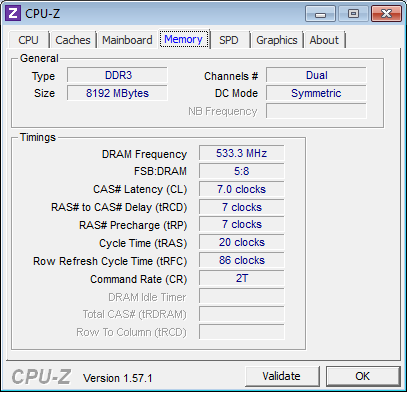Open the Caches tab
The height and width of the screenshot is (393, 408).
[73, 40]
